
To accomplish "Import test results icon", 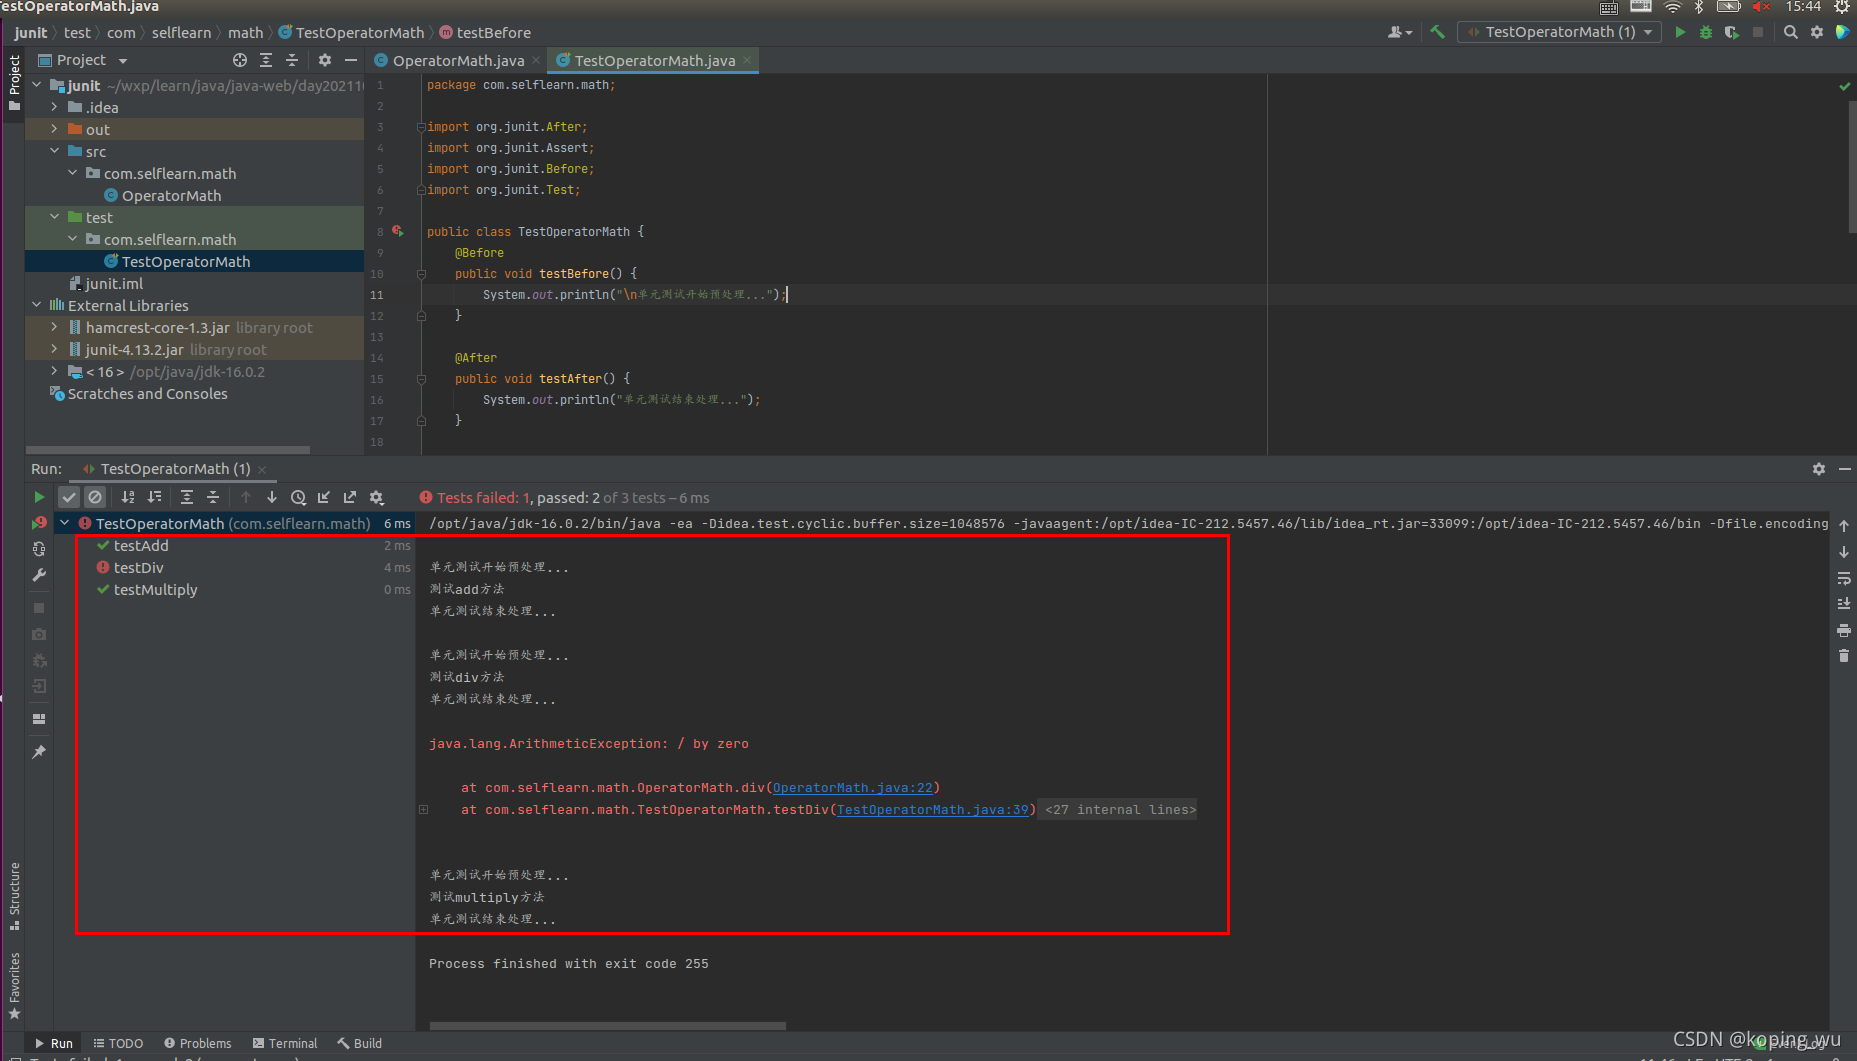I will (324, 497).
